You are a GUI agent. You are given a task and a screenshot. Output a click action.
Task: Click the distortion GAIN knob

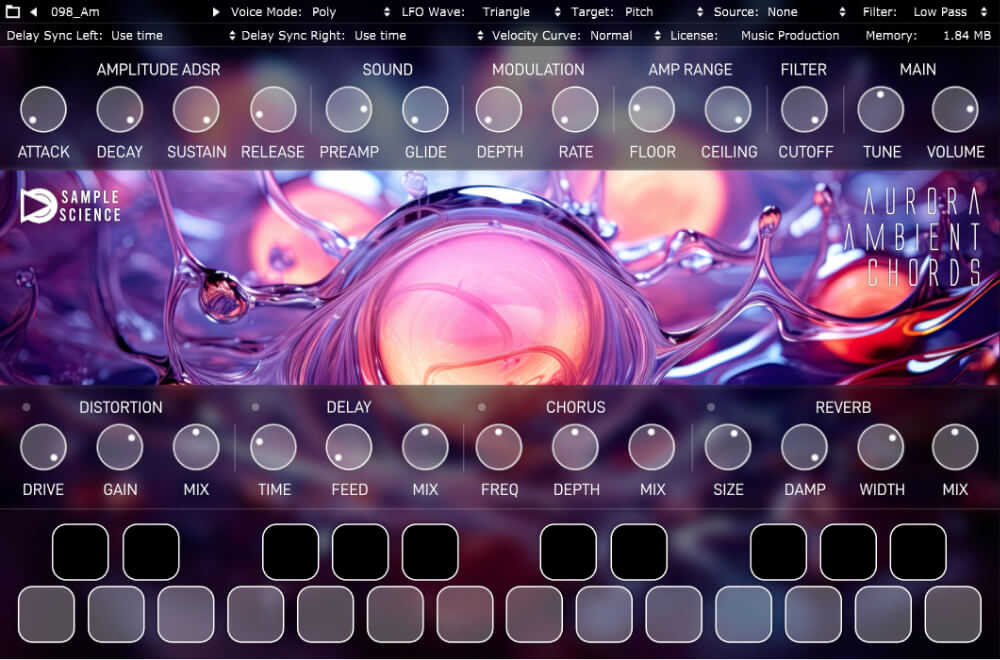(120, 447)
